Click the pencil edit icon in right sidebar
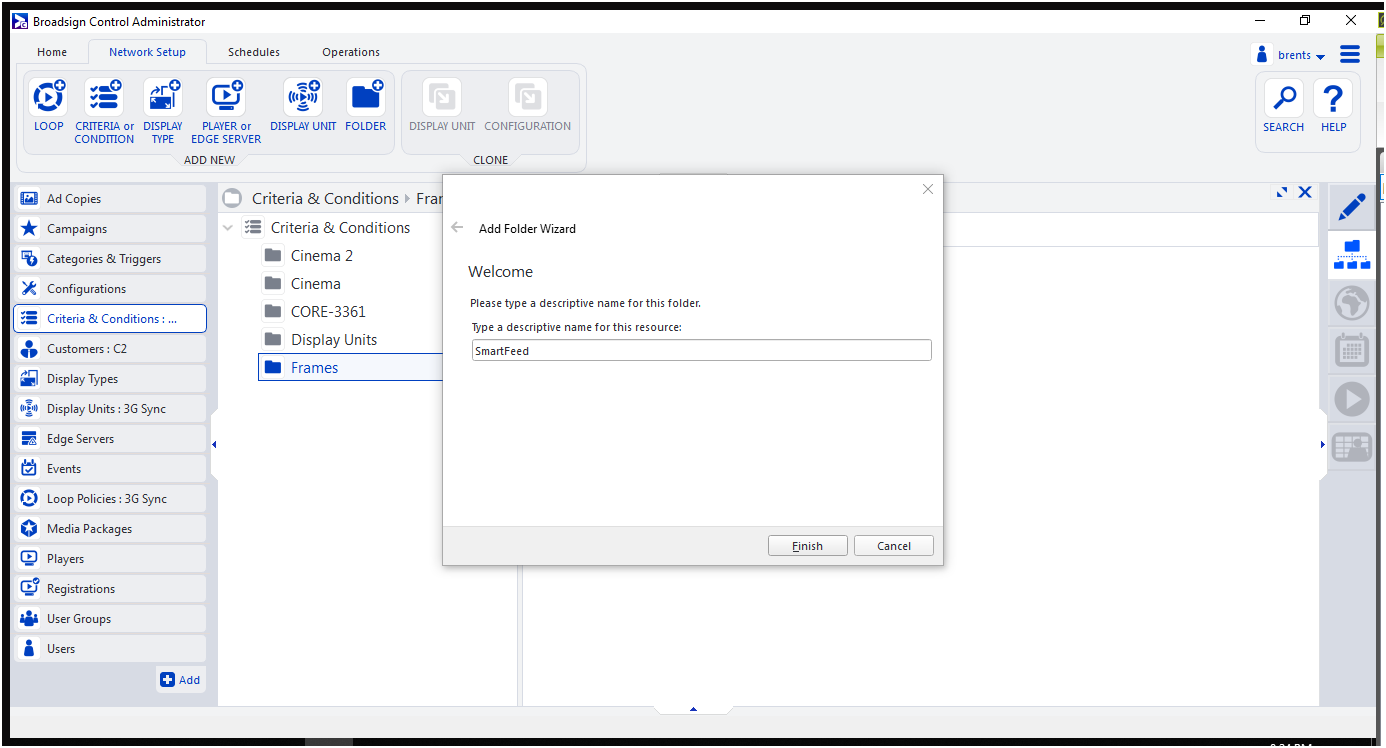The image size is (1386, 748). [1351, 208]
